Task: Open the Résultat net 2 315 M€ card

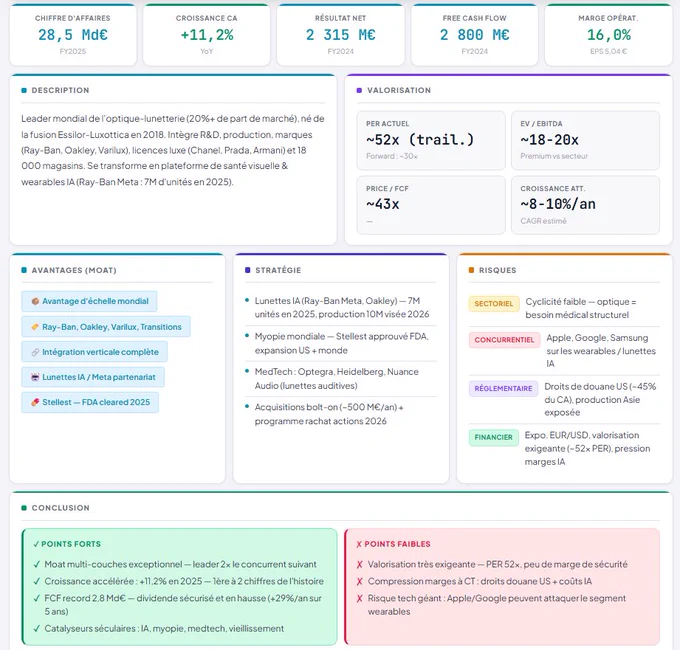Action: [341, 35]
